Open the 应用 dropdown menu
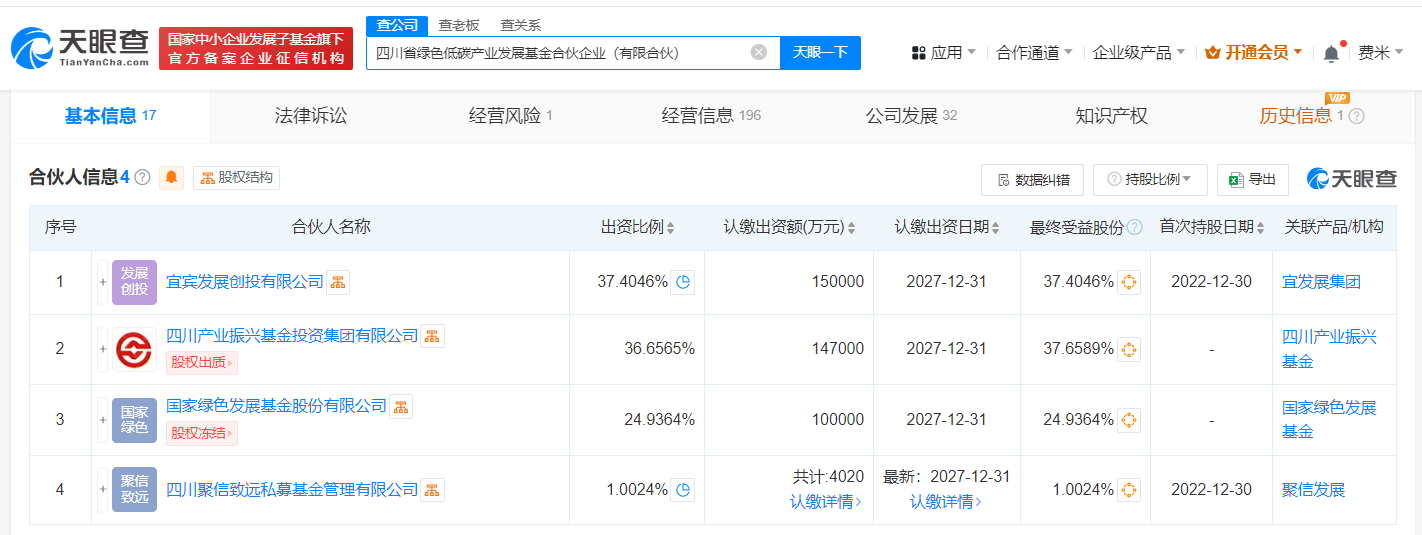Viewport: 1422px width, 535px height. 944,53
